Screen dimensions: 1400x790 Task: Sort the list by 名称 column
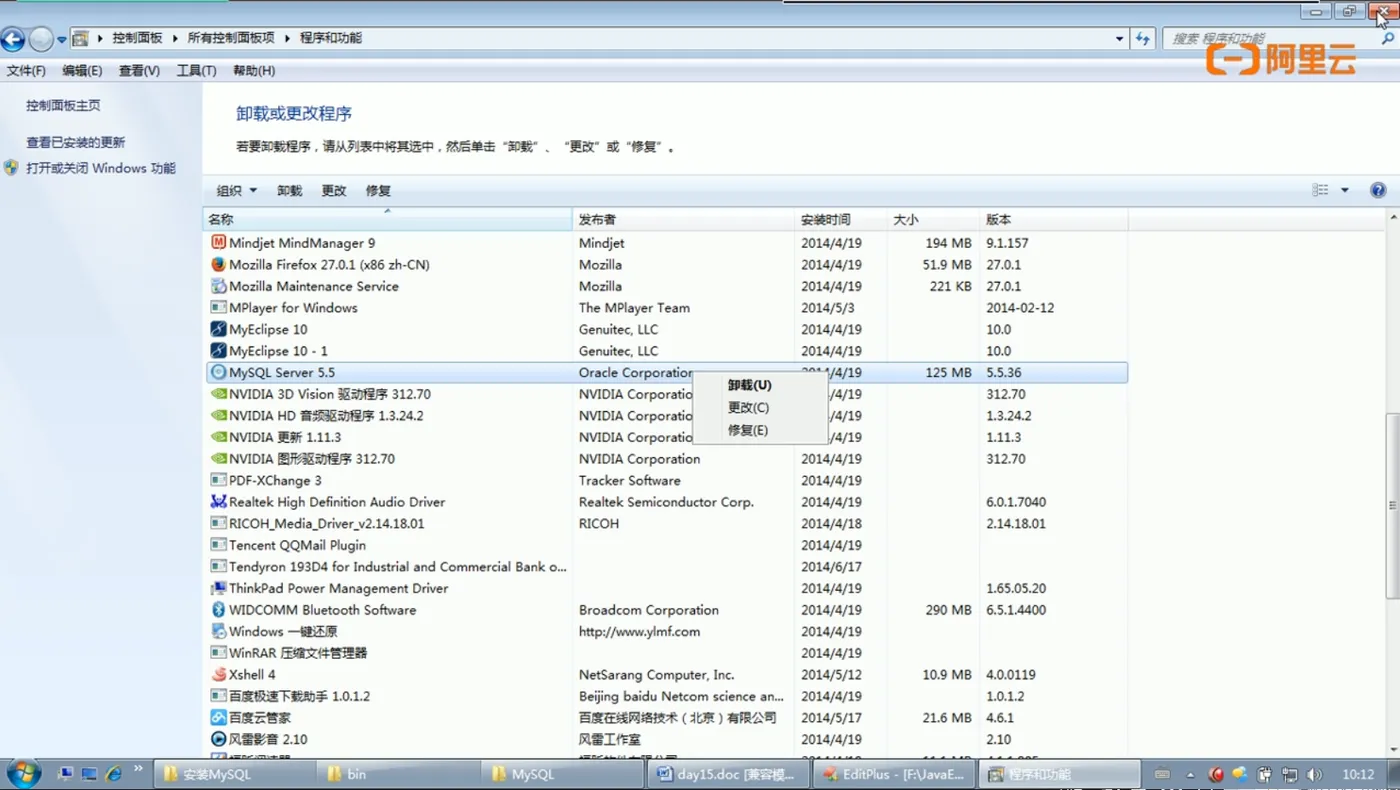[388, 219]
